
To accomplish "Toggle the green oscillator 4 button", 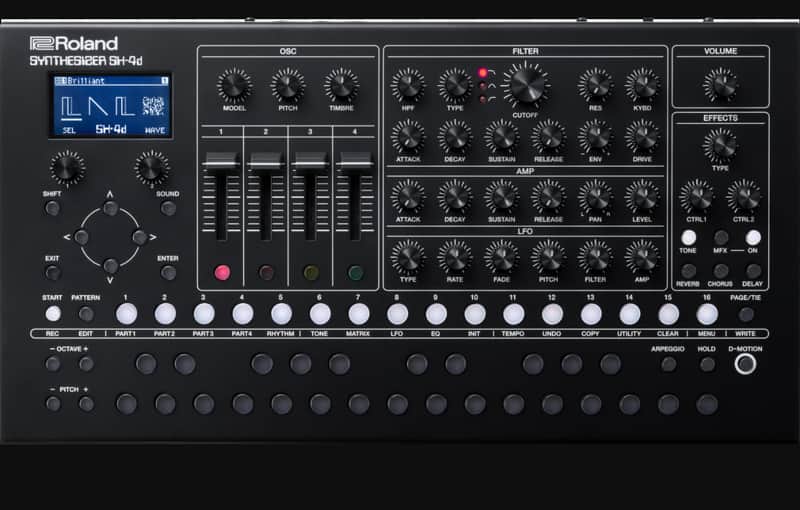I will coord(356,273).
